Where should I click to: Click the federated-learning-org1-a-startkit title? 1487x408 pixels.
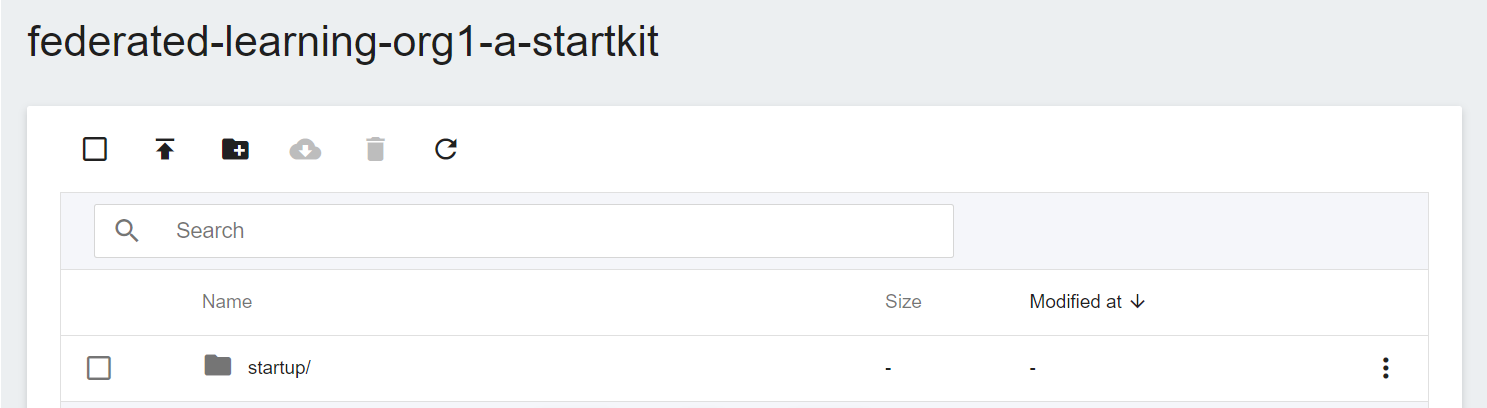tap(343, 43)
